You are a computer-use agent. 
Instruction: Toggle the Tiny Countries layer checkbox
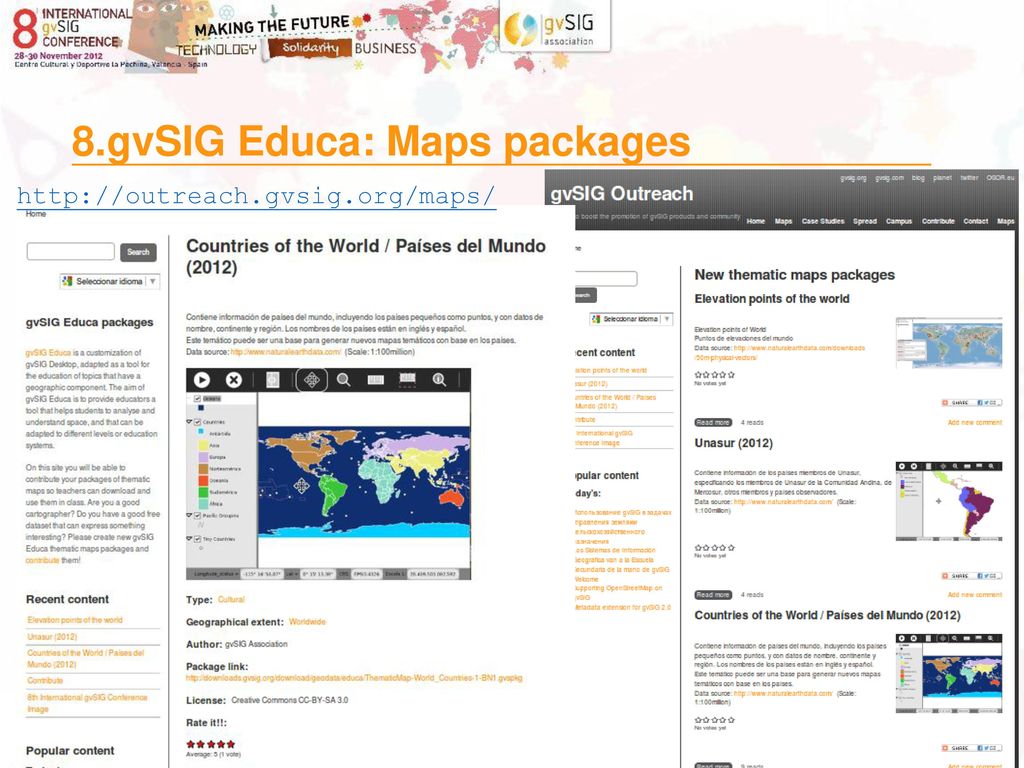point(197,539)
